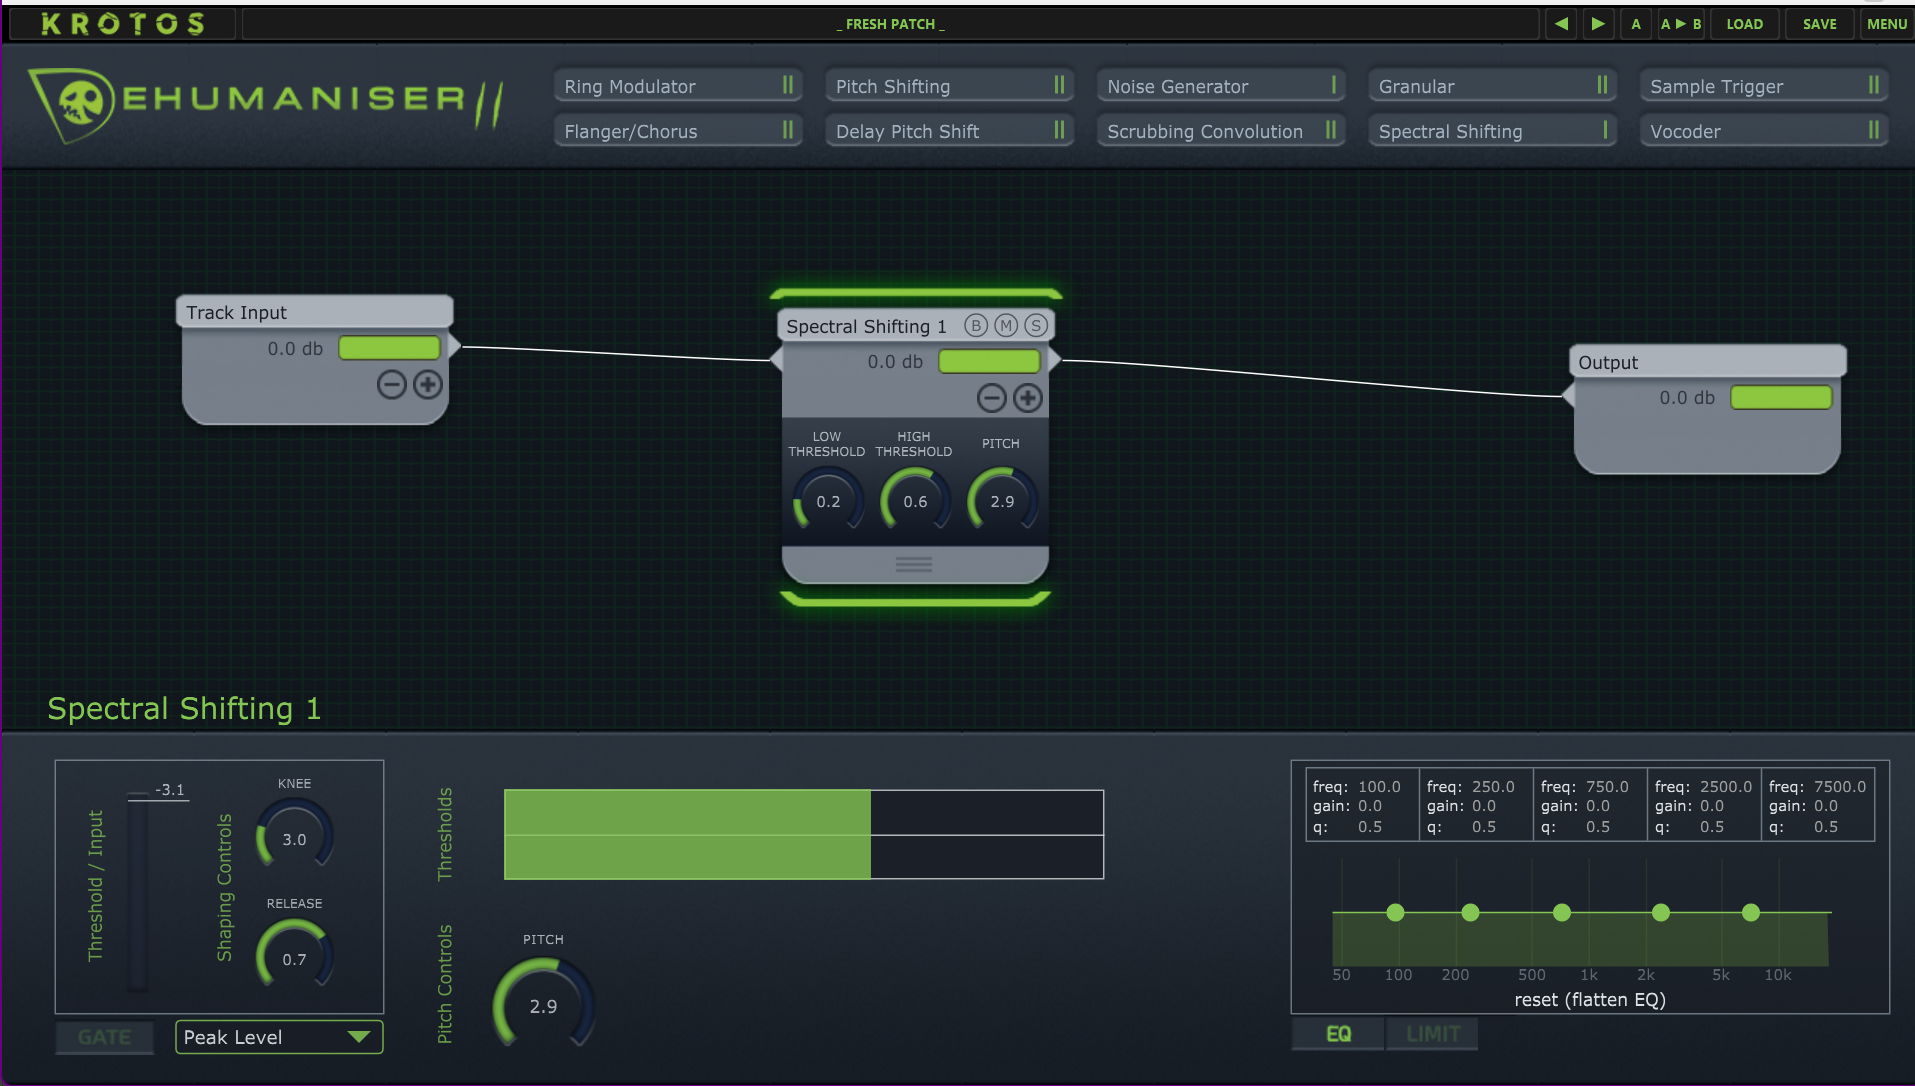Image resolution: width=1915 pixels, height=1086 pixels.
Task: Decrease Track Input level with minus icon
Action: [x=392, y=384]
